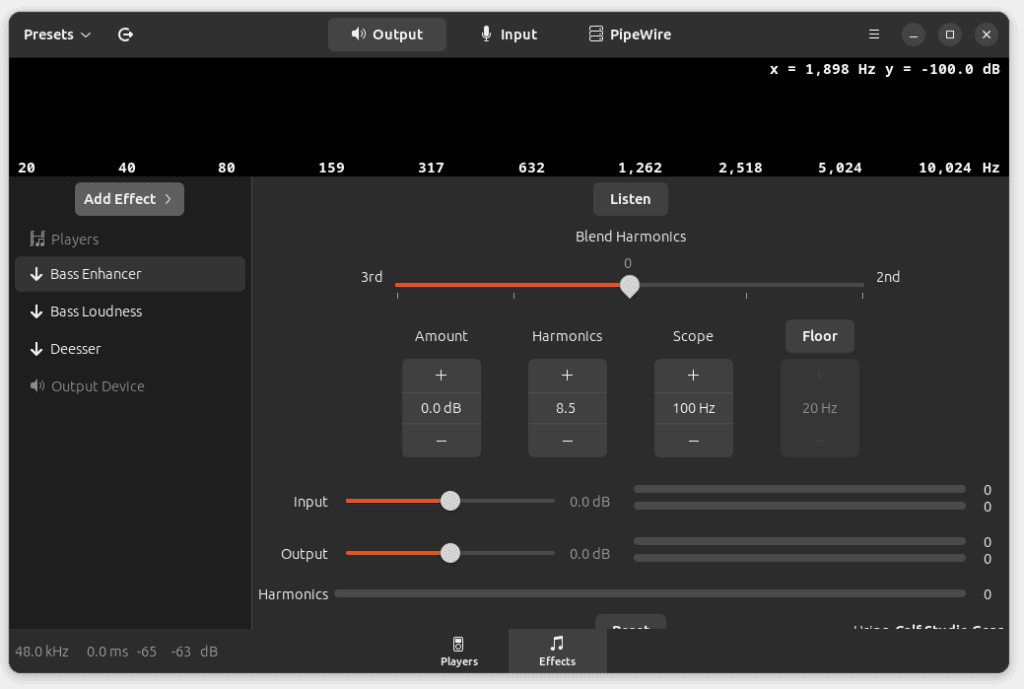The height and width of the screenshot is (689, 1024).
Task: Toggle the Listen button
Action: point(630,199)
